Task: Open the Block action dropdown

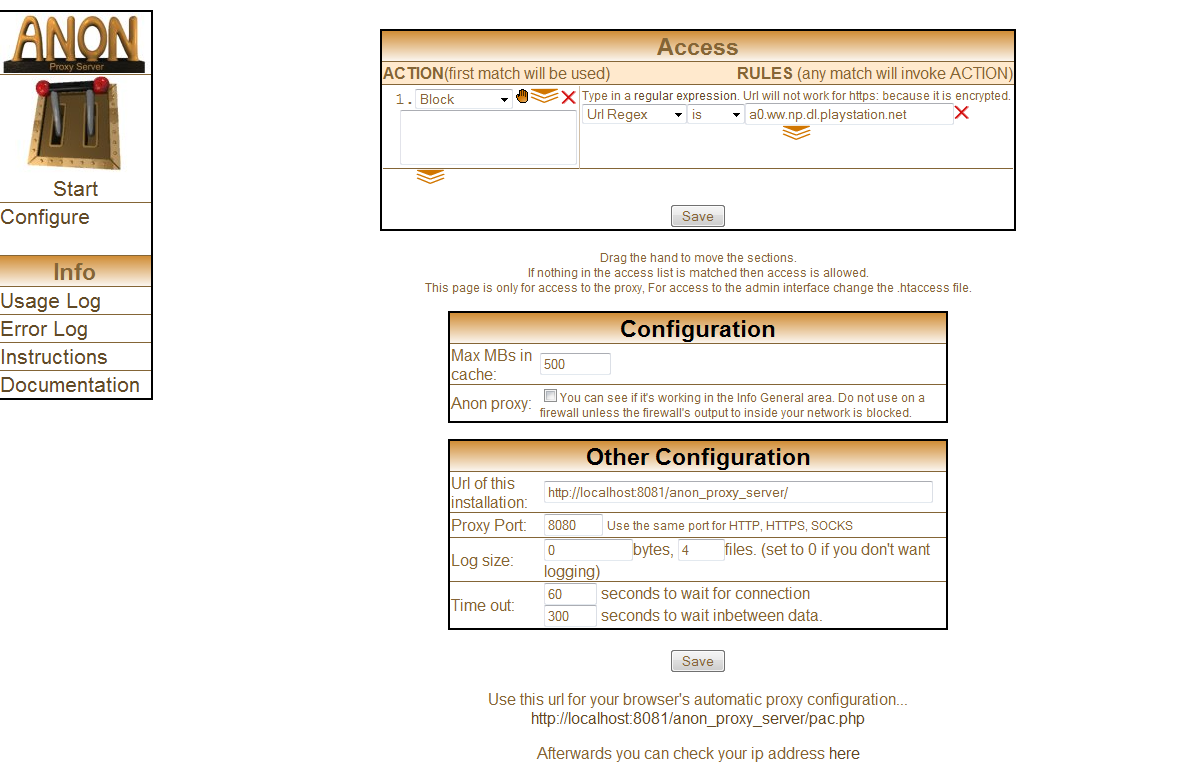Action: 464,99
